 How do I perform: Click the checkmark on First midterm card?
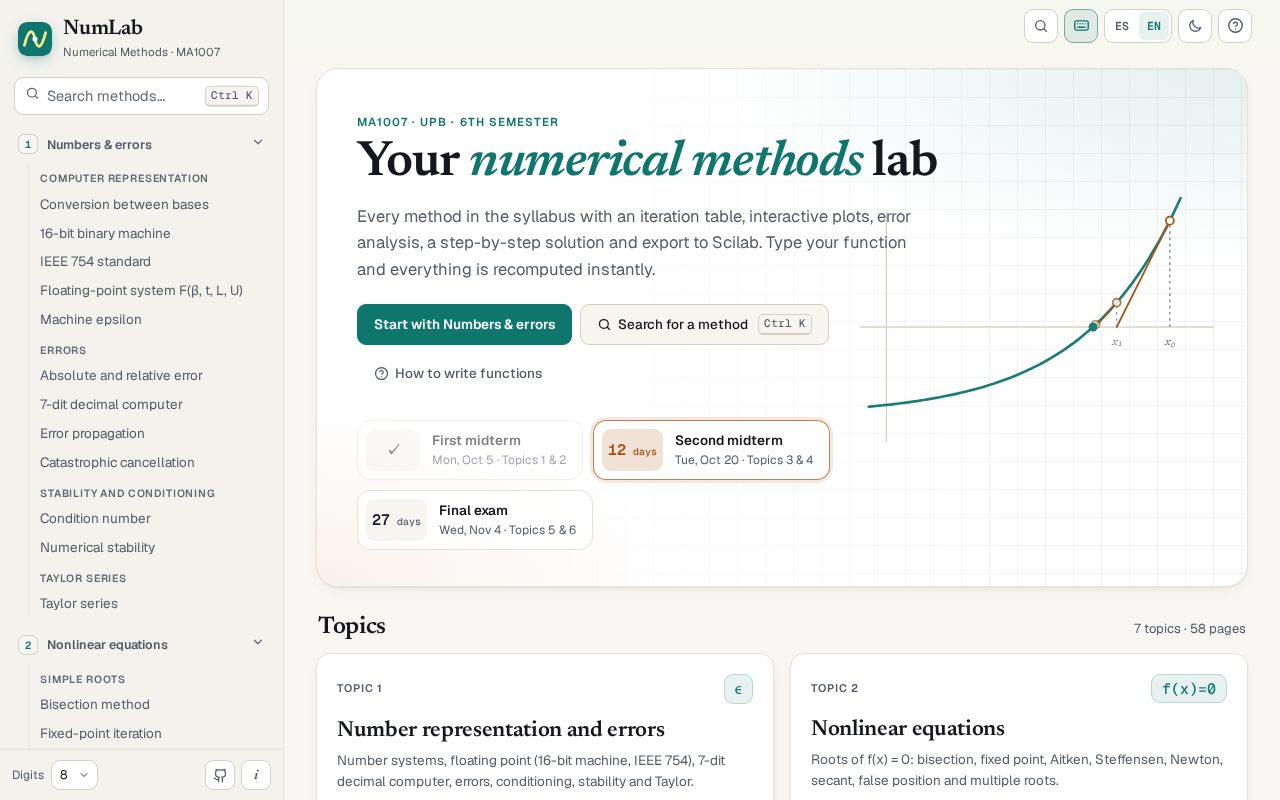coord(393,450)
